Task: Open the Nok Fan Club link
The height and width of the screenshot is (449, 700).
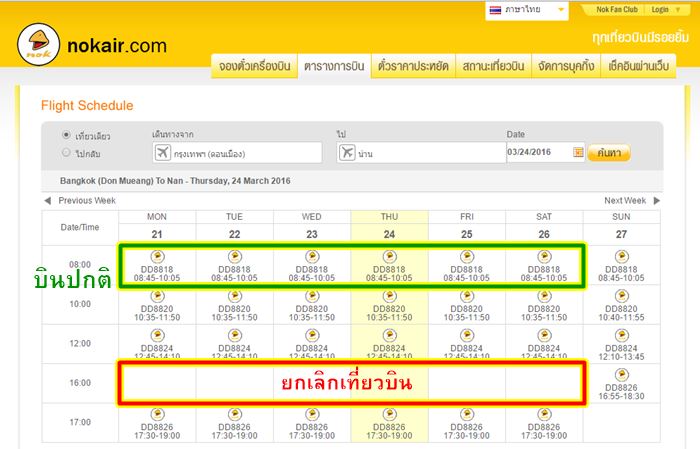Action: [617, 10]
